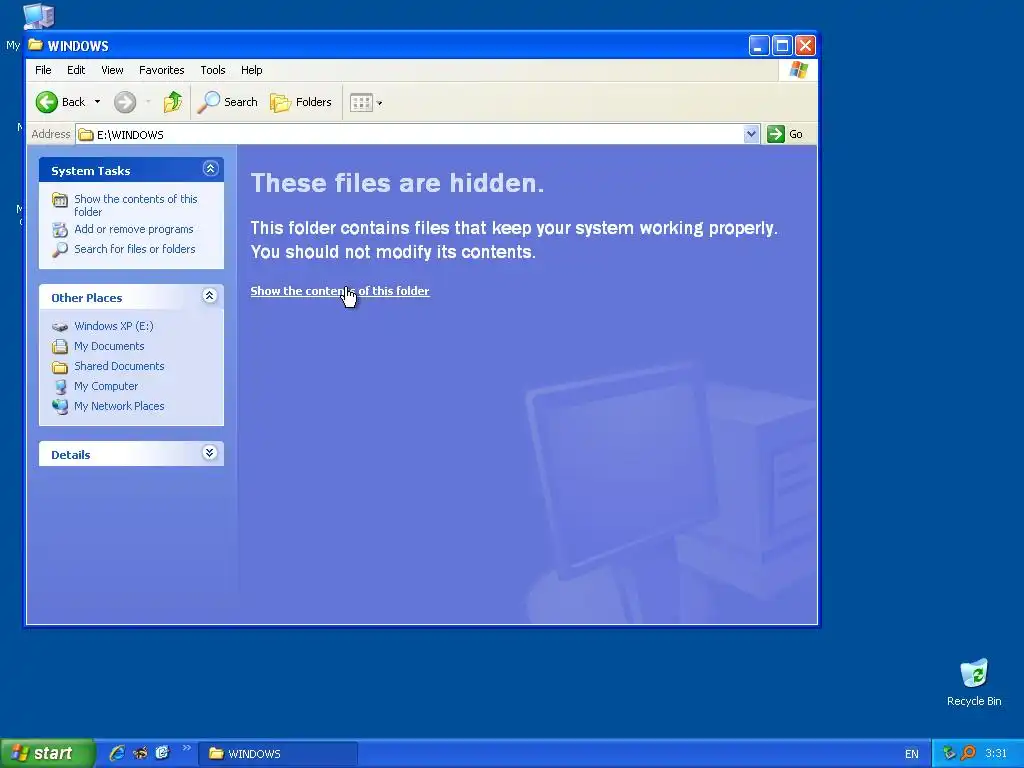Click the magnifier icon beside Search for files
Screen dimensions: 1024x768
(x=60, y=249)
